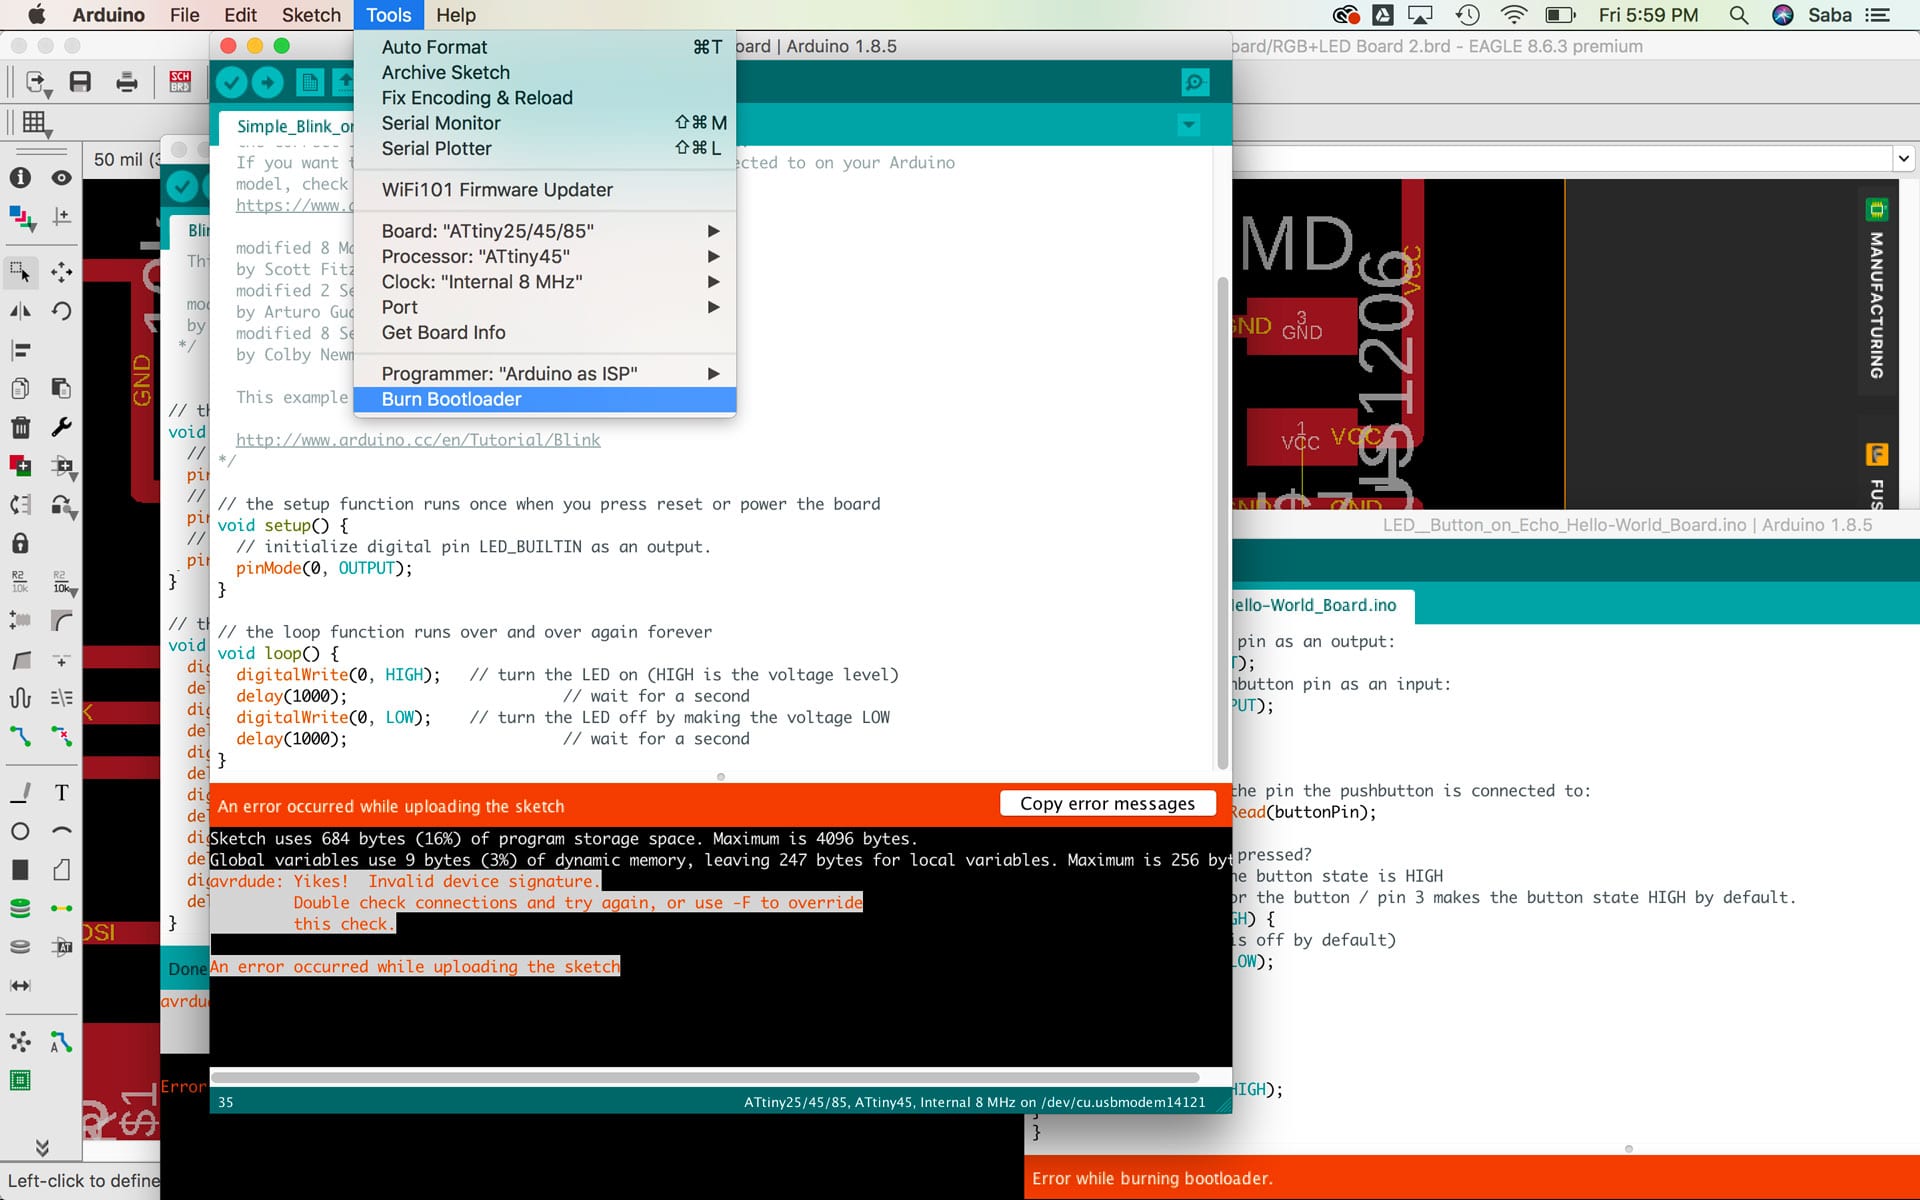Open the EAGLE command line dropdown arrow
1920x1200 pixels.
[x=1904, y=158]
